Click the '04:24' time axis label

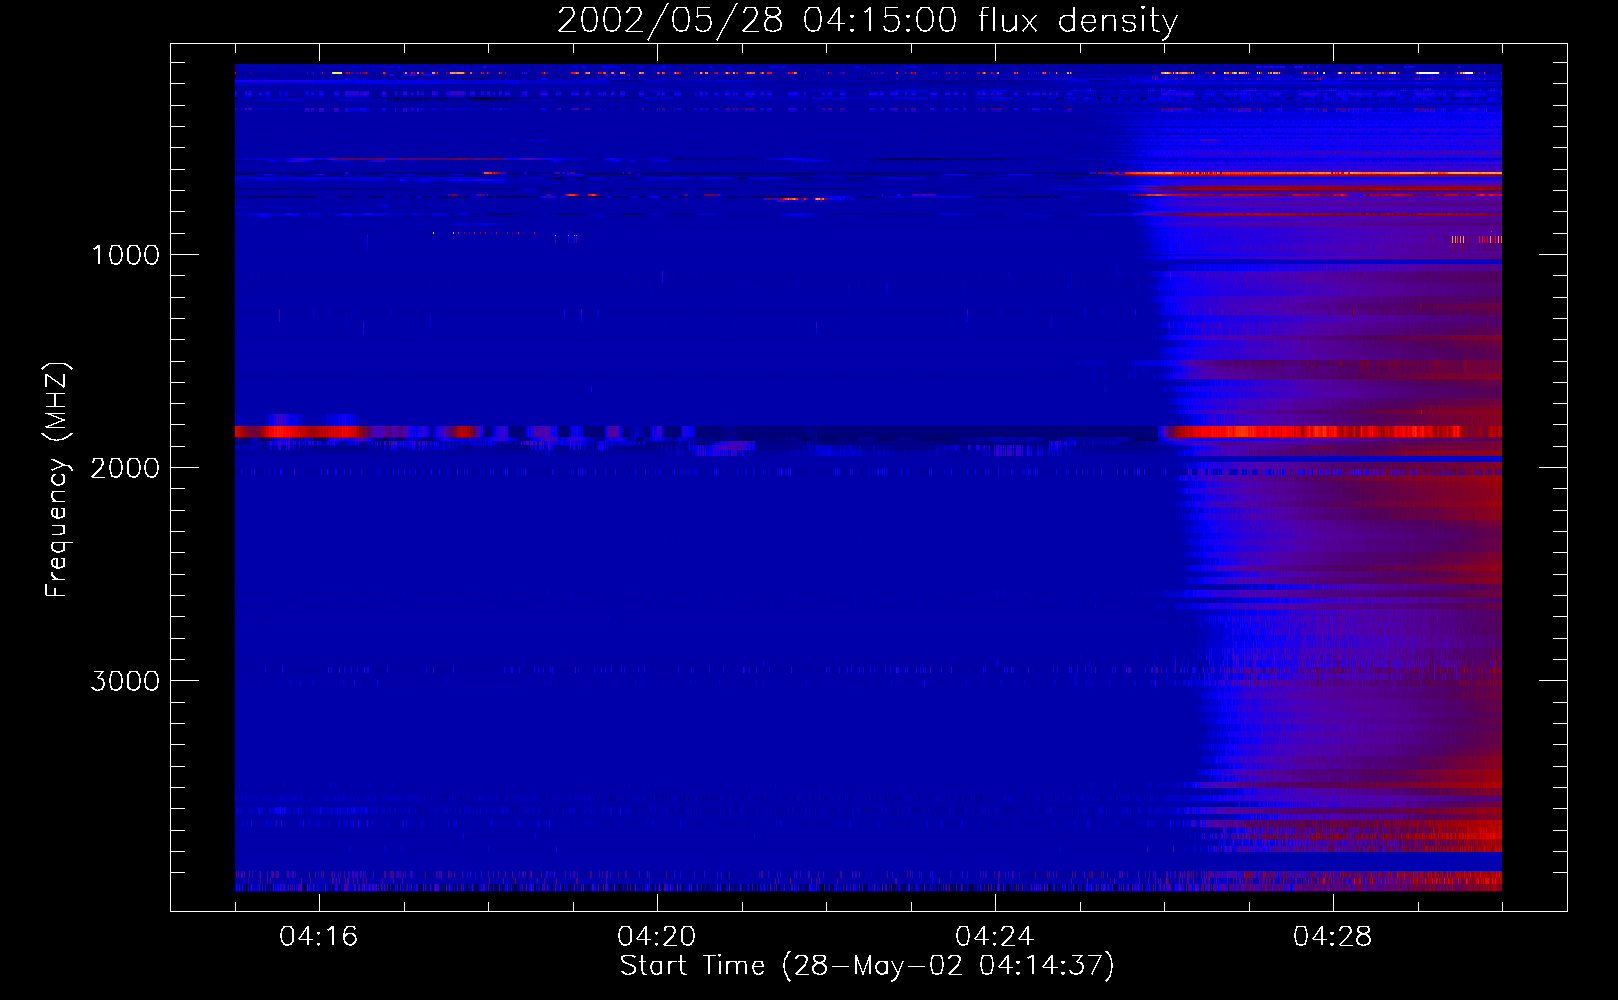pyautogui.click(x=995, y=936)
